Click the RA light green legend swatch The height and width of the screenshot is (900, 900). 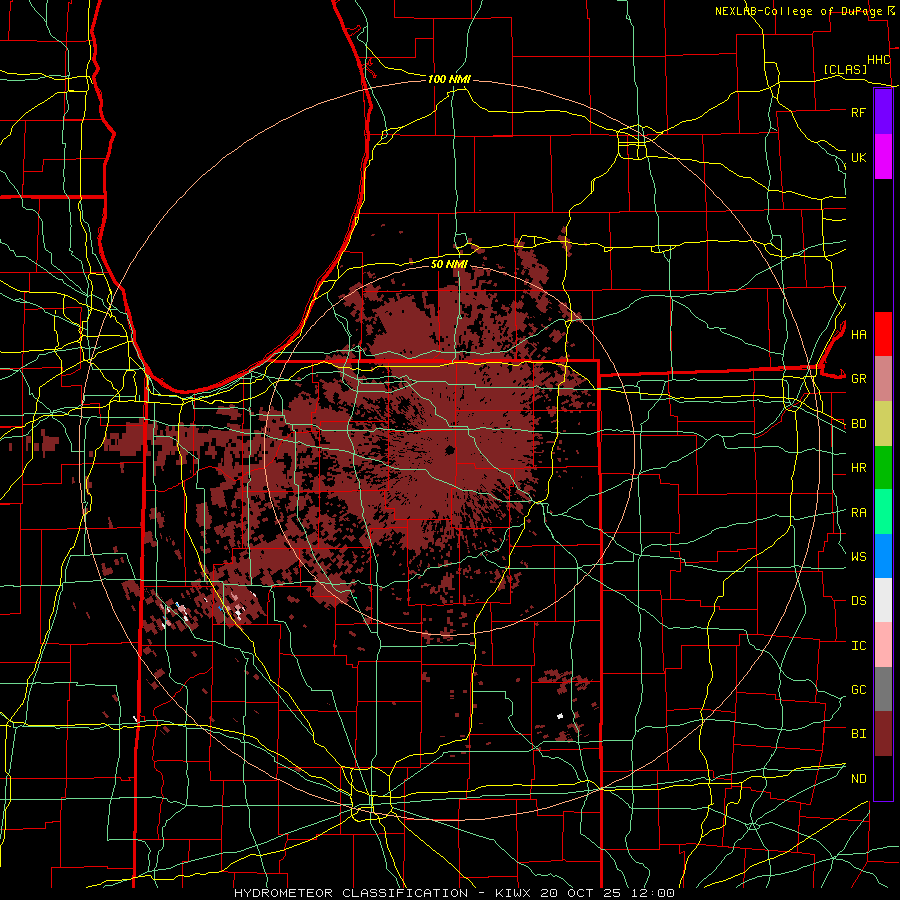click(x=883, y=512)
